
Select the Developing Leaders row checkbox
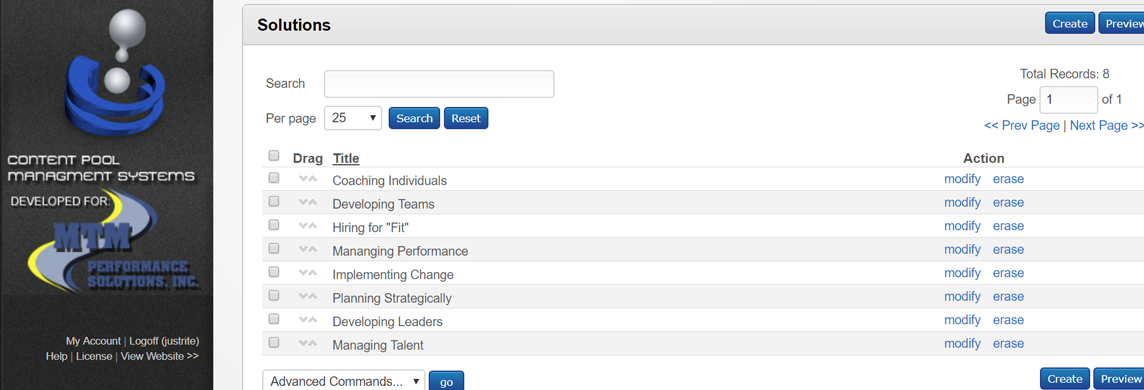pyautogui.click(x=274, y=319)
